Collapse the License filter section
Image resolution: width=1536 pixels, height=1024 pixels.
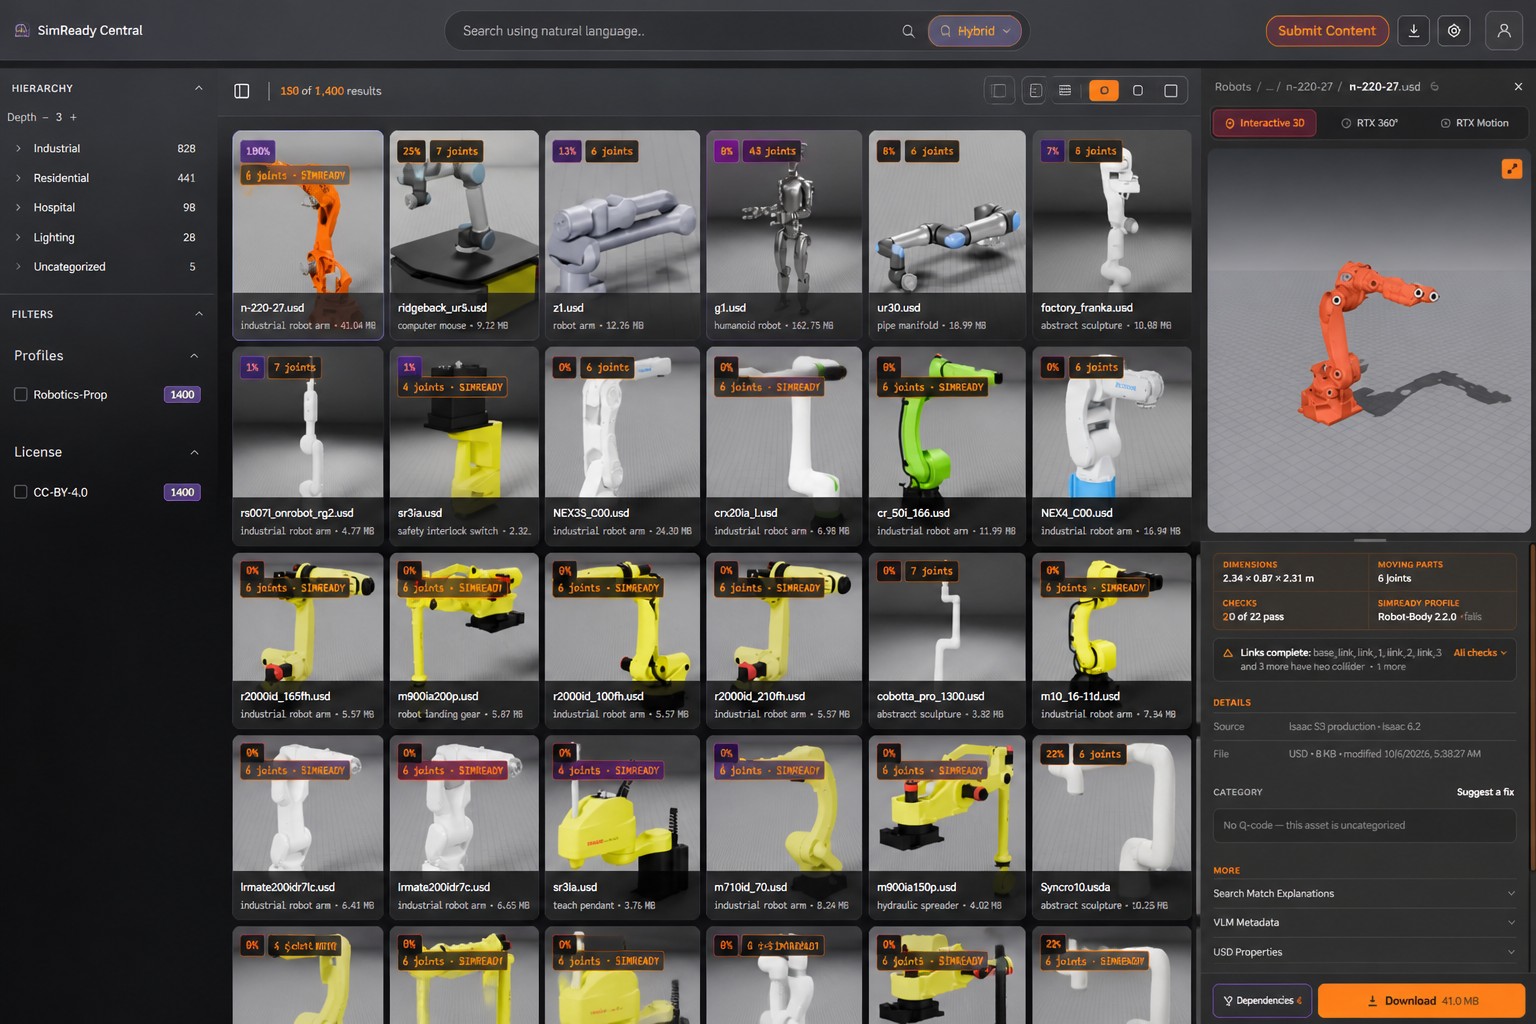tap(194, 452)
